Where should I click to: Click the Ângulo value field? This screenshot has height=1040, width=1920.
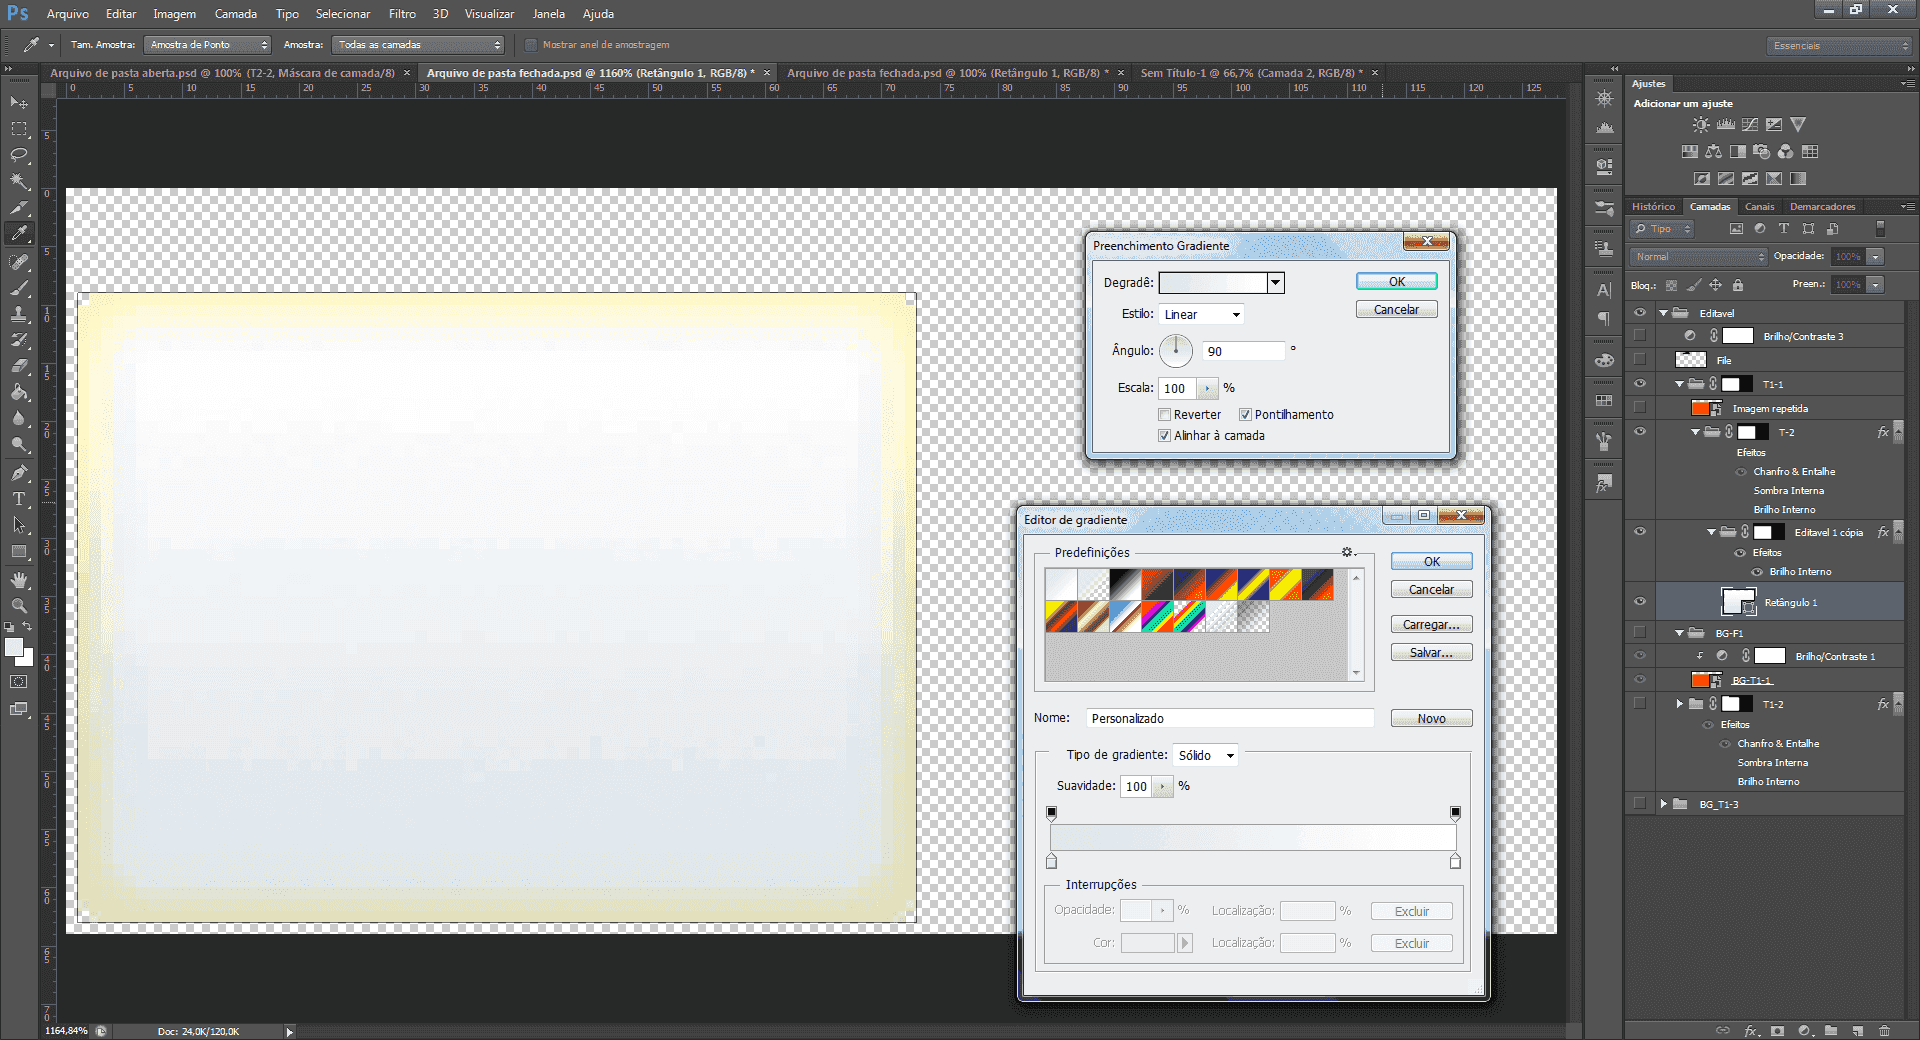click(1243, 351)
